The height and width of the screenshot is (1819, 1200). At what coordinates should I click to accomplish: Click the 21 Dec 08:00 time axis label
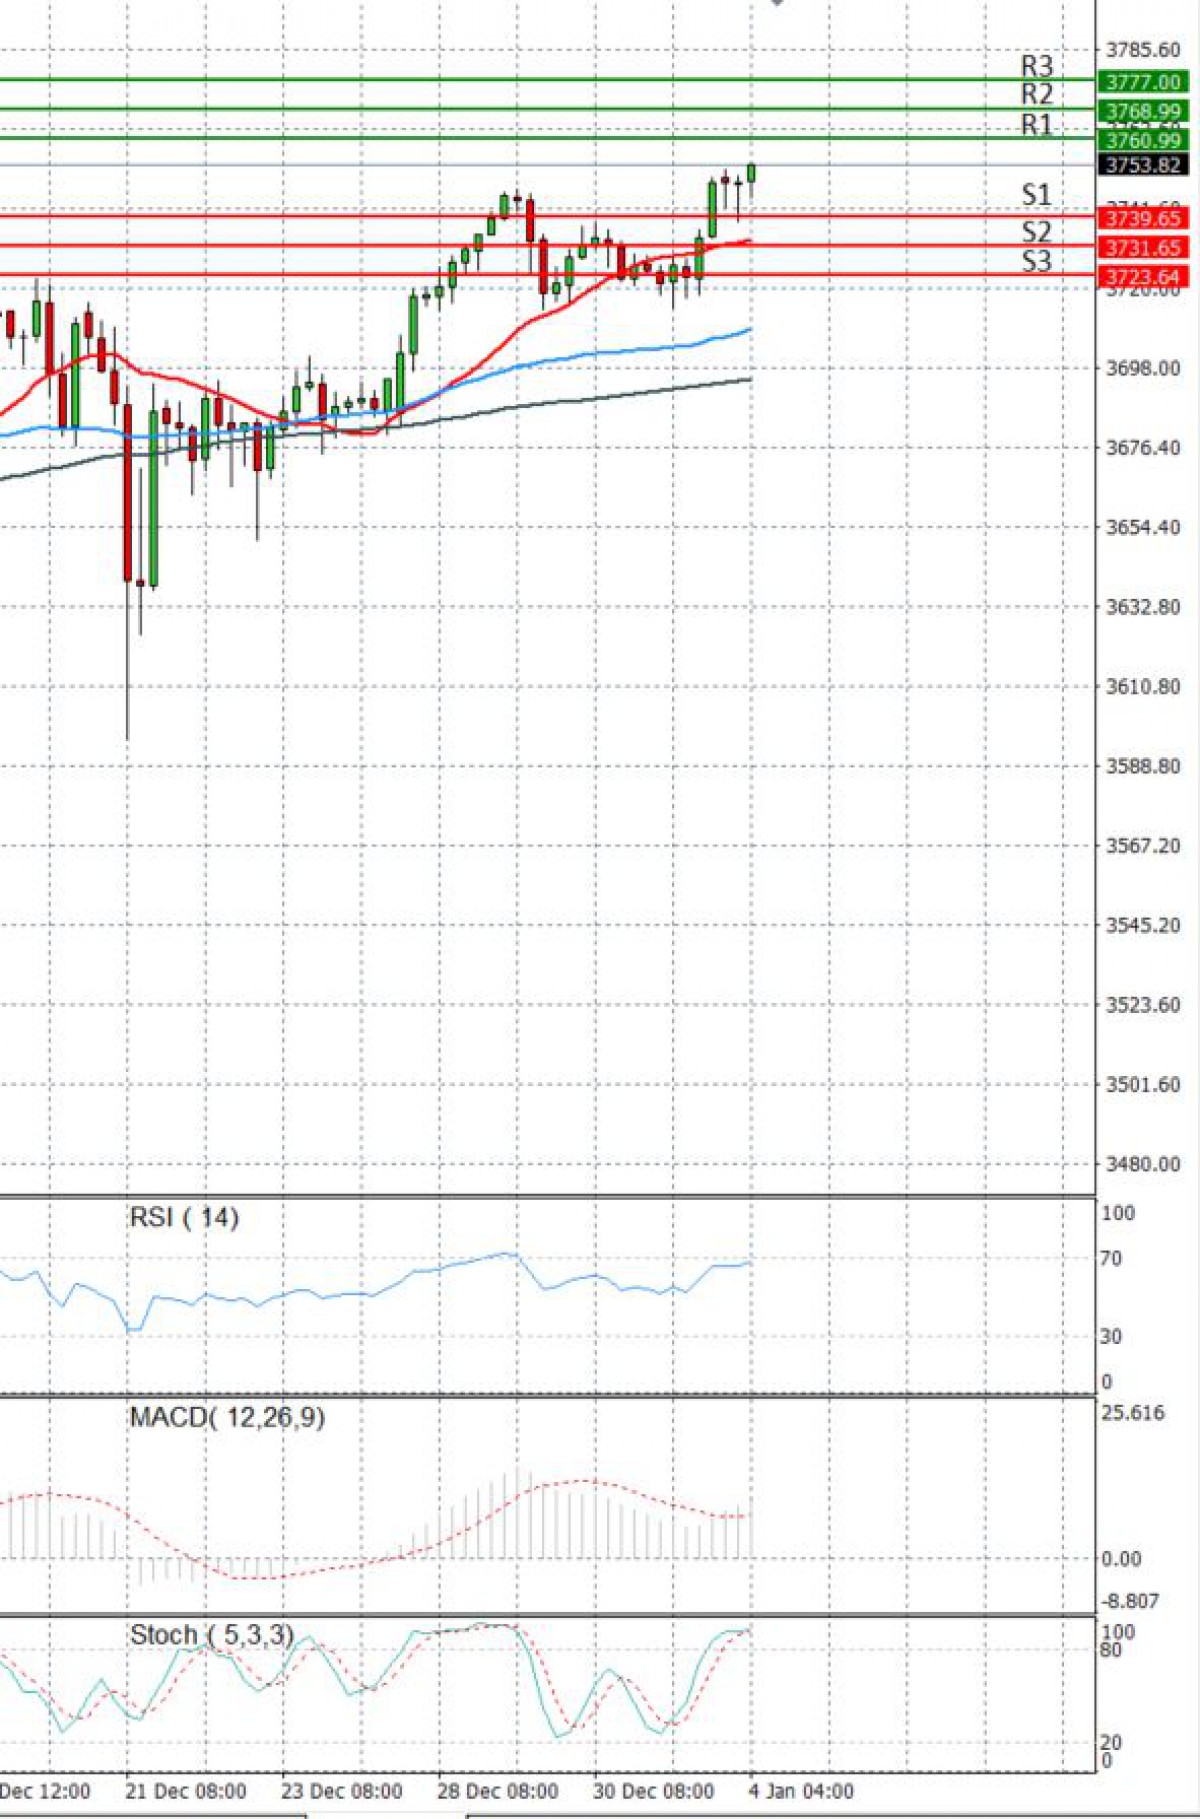click(x=186, y=1790)
